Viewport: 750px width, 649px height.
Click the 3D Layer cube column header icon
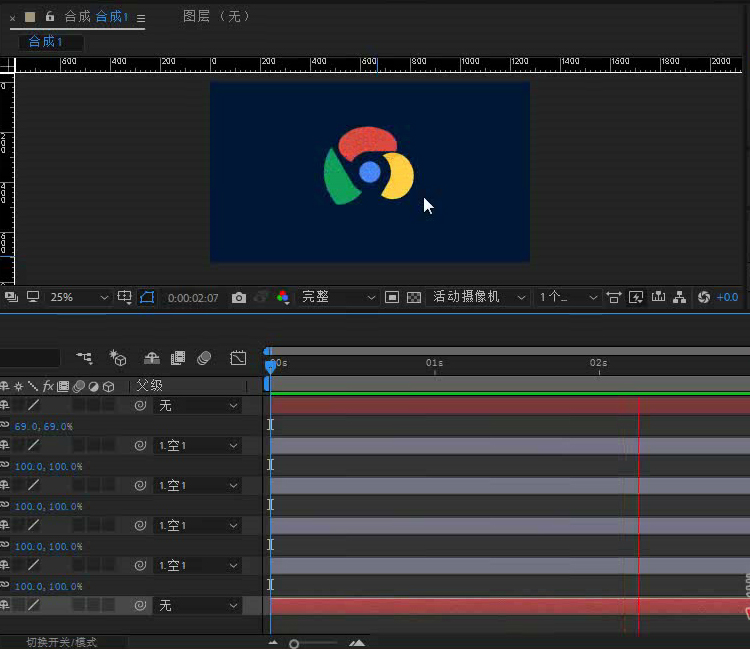click(x=109, y=386)
